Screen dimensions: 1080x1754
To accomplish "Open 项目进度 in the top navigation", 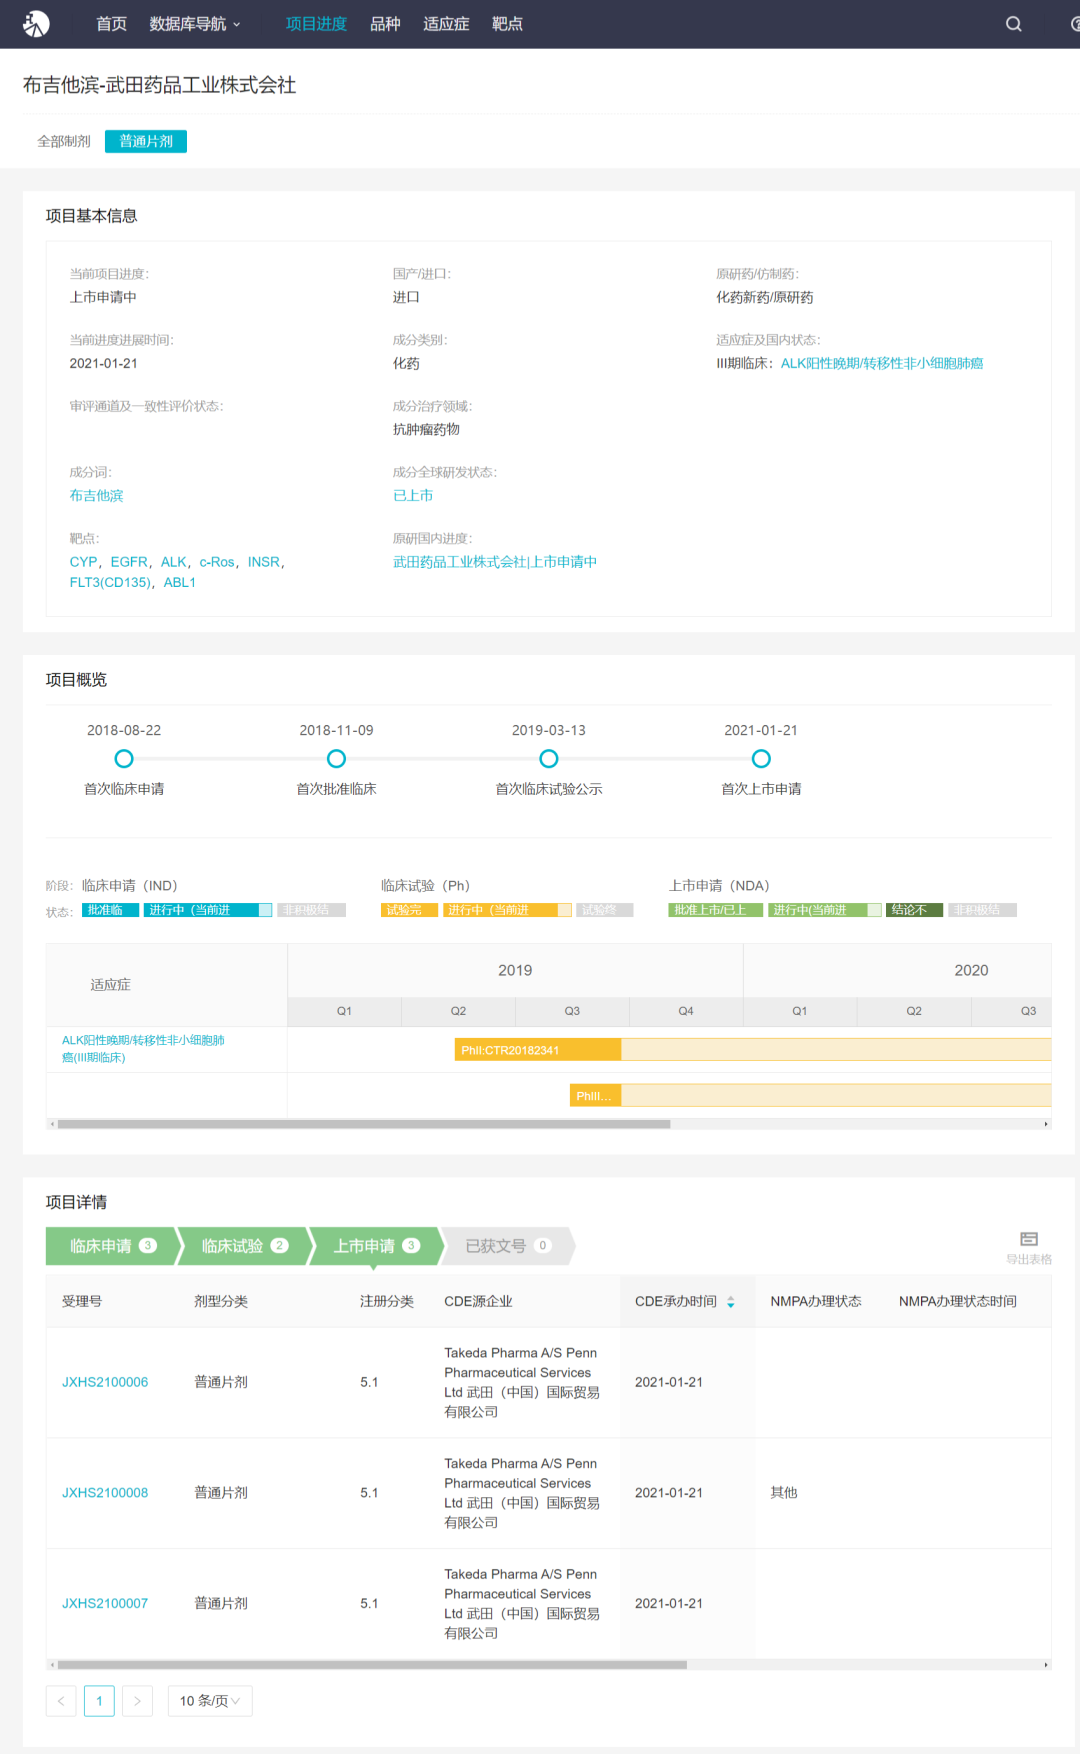I will click(316, 24).
